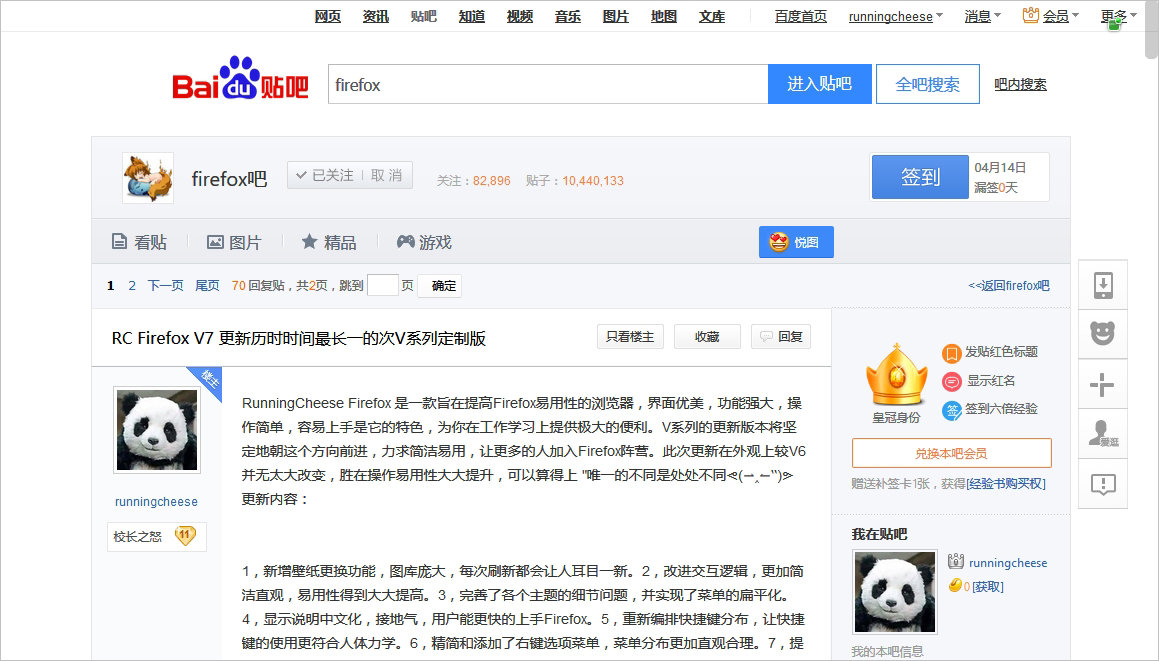Click the firefox吧 bar name
The image size is (1159, 661).
pos(229,178)
